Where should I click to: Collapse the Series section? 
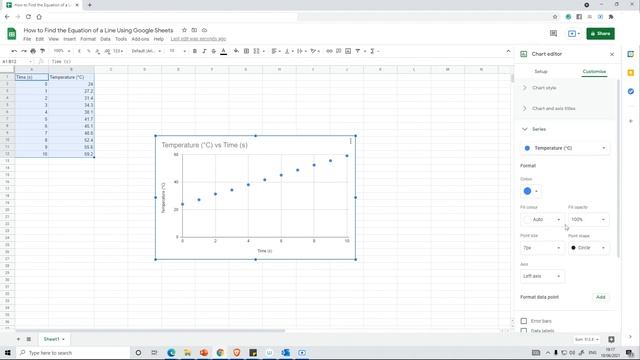coord(566,129)
